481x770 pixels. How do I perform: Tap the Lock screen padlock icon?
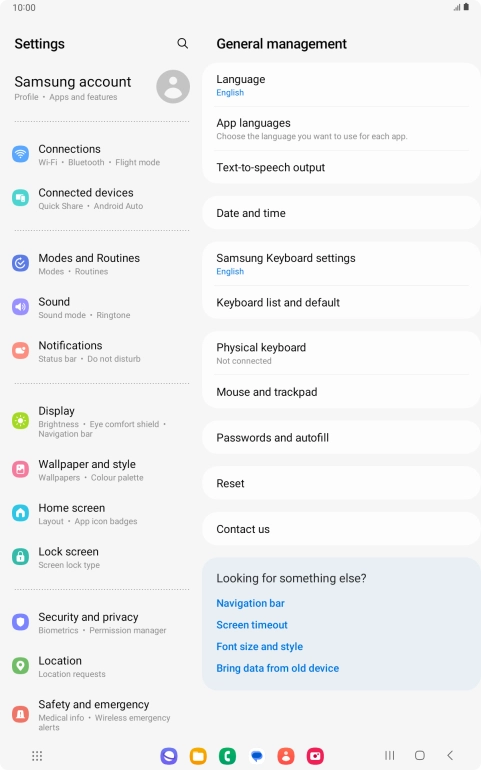point(21,556)
